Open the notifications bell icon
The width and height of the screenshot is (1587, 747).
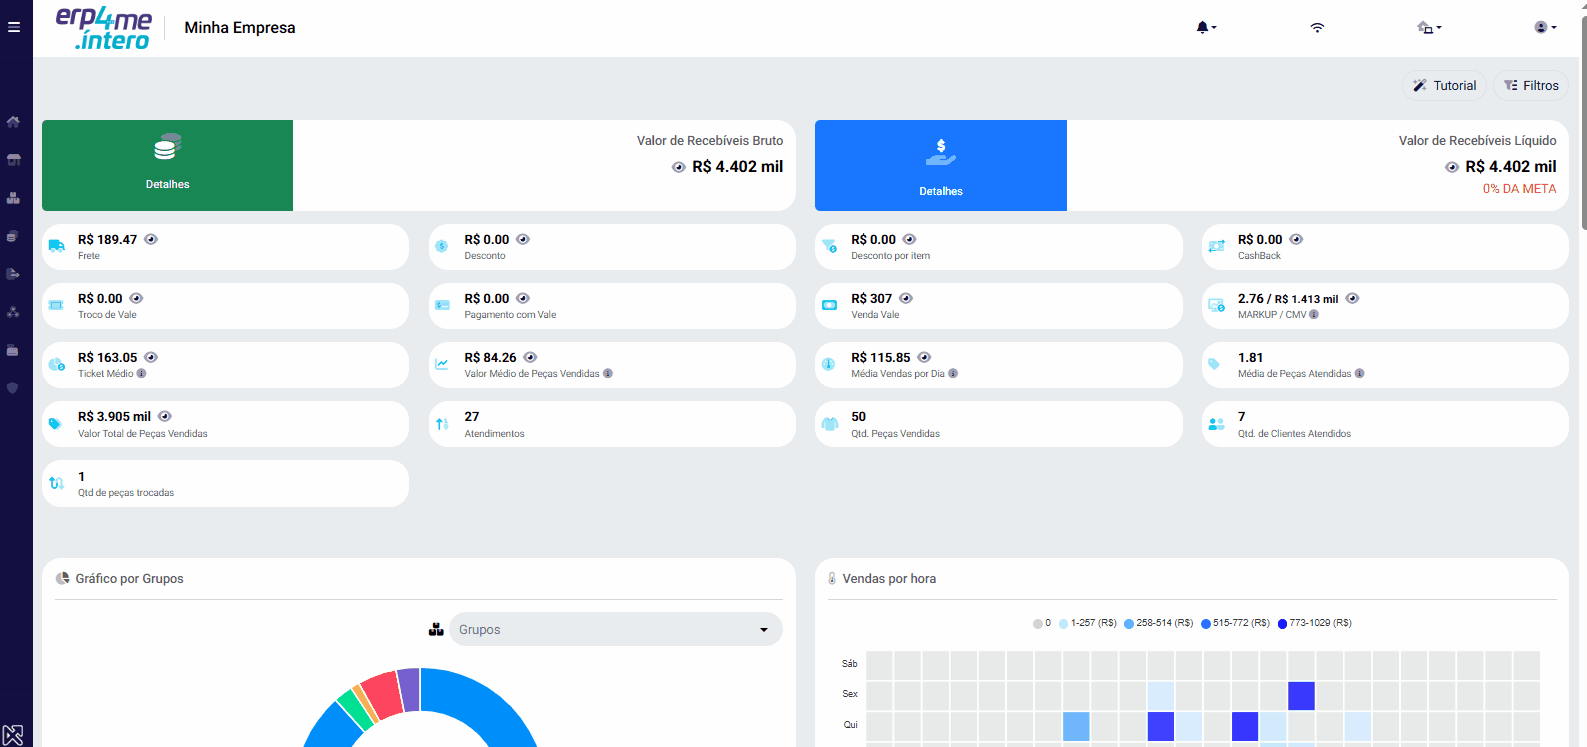[x=1206, y=27]
